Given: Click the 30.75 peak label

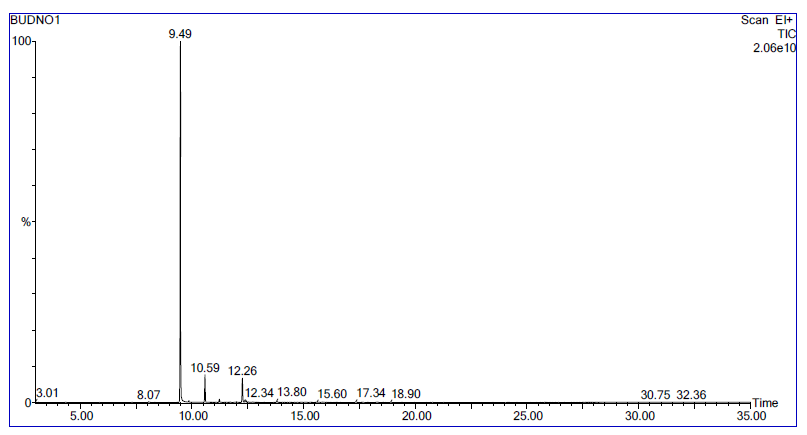Looking at the screenshot, I should click(655, 395).
